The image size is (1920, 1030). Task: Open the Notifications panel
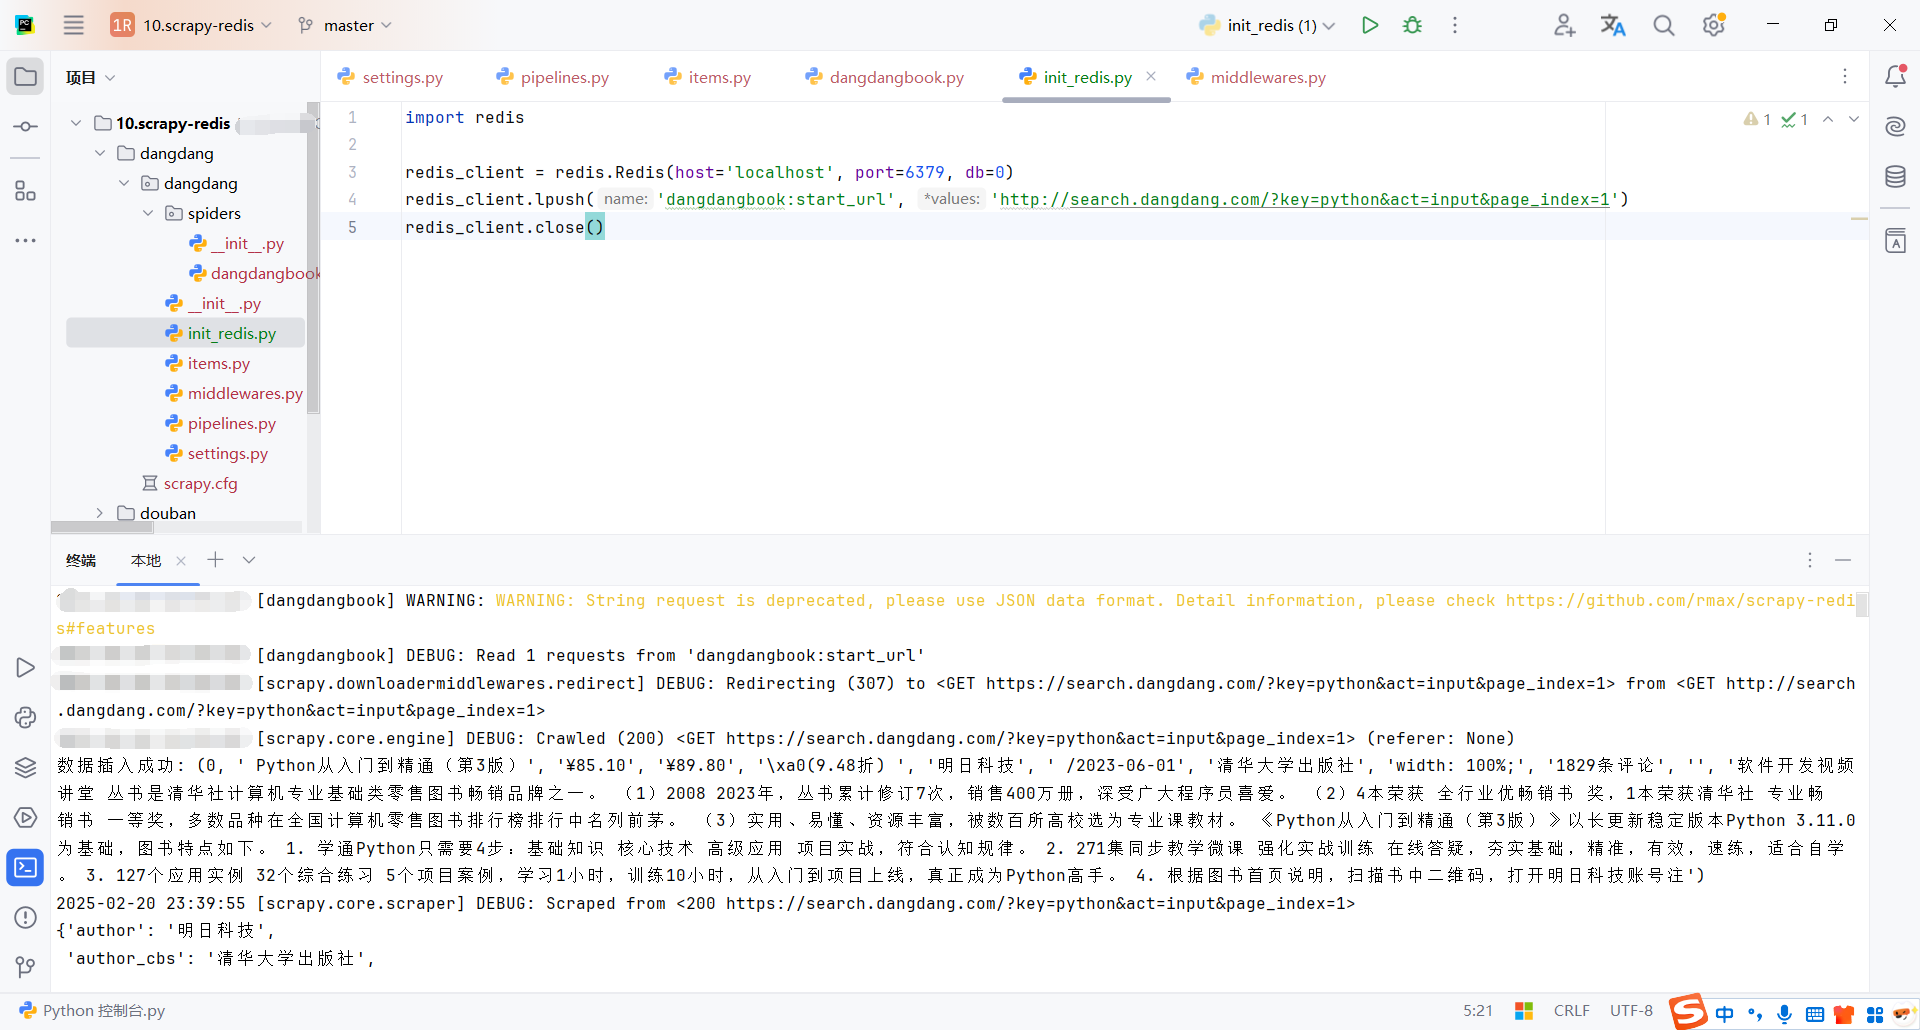click(x=1895, y=76)
